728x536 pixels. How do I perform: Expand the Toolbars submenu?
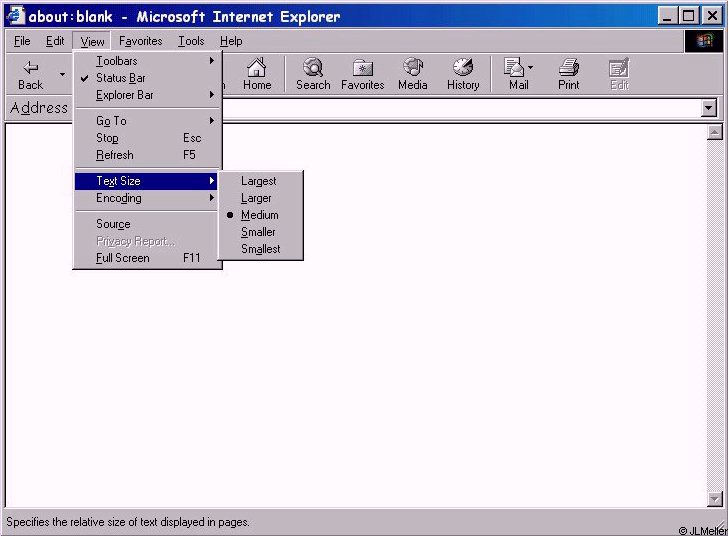click(x=148, y=61)
